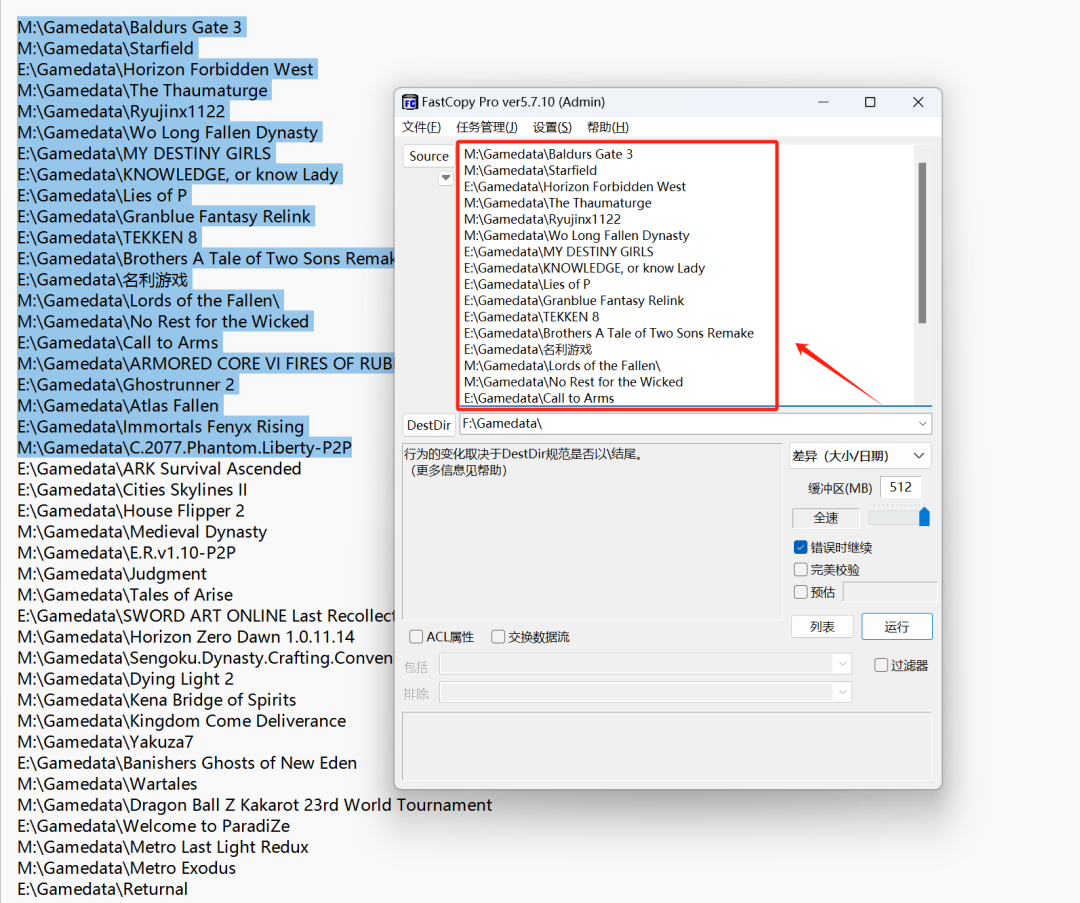Open the 任务管理(J) menu
Screen dimensions: 1080x903
pyautogui.click(x=487, y=127)
